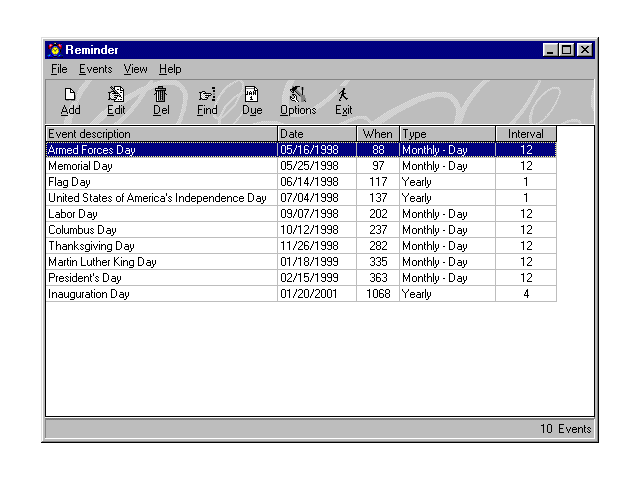Image resolution: width=640 pixels, height=480 pixels.
Task: Click the When column header
Action: (377, 134)
